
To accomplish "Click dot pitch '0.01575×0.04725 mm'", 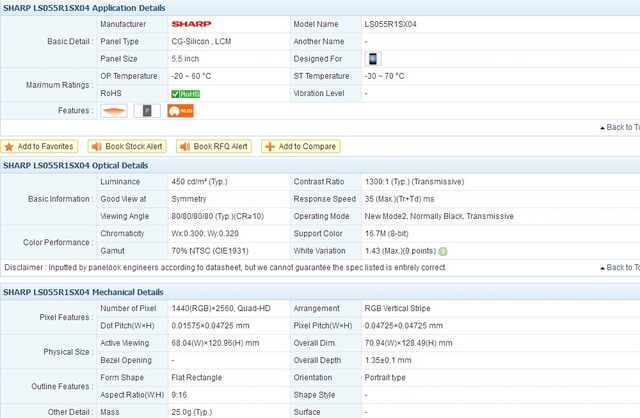I will click(x=211, y=326).
